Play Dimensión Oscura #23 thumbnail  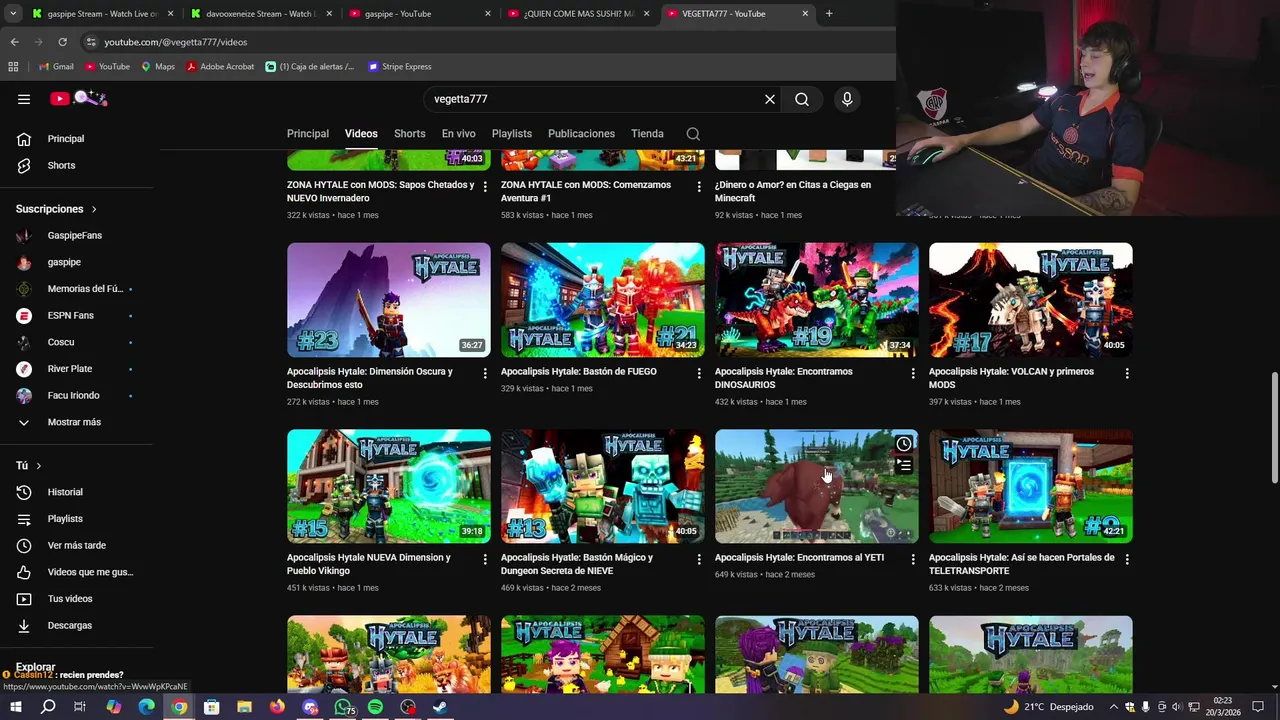tap(389, 300)
